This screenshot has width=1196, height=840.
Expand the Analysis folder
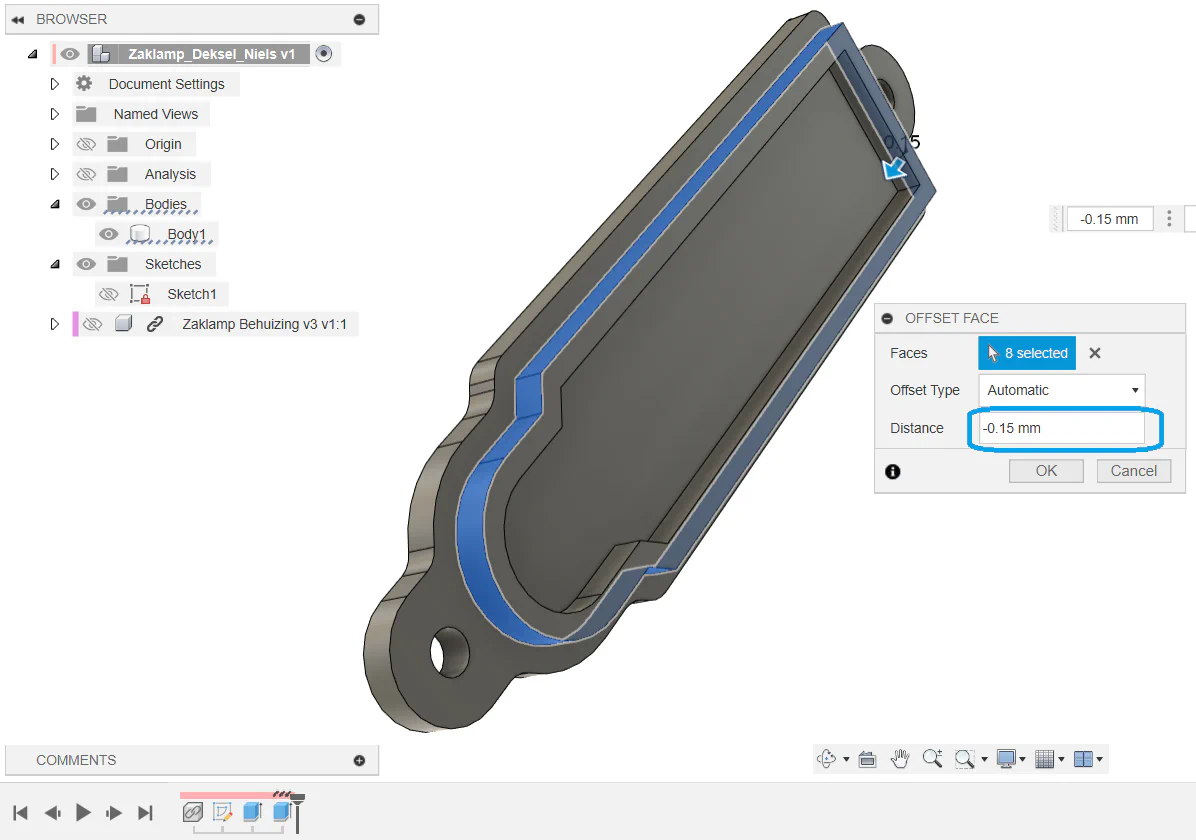[x=54, y=174]
